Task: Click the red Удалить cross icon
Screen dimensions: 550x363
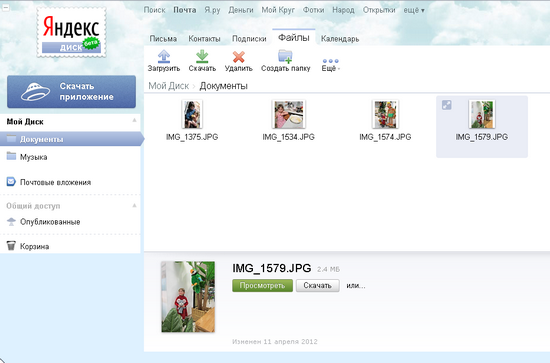Action: (239, 56)
